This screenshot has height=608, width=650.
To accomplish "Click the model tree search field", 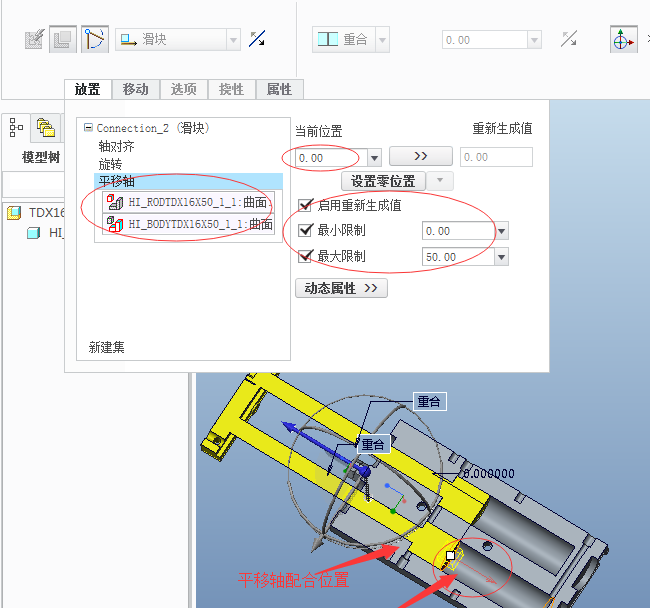I will click(33, 182).
